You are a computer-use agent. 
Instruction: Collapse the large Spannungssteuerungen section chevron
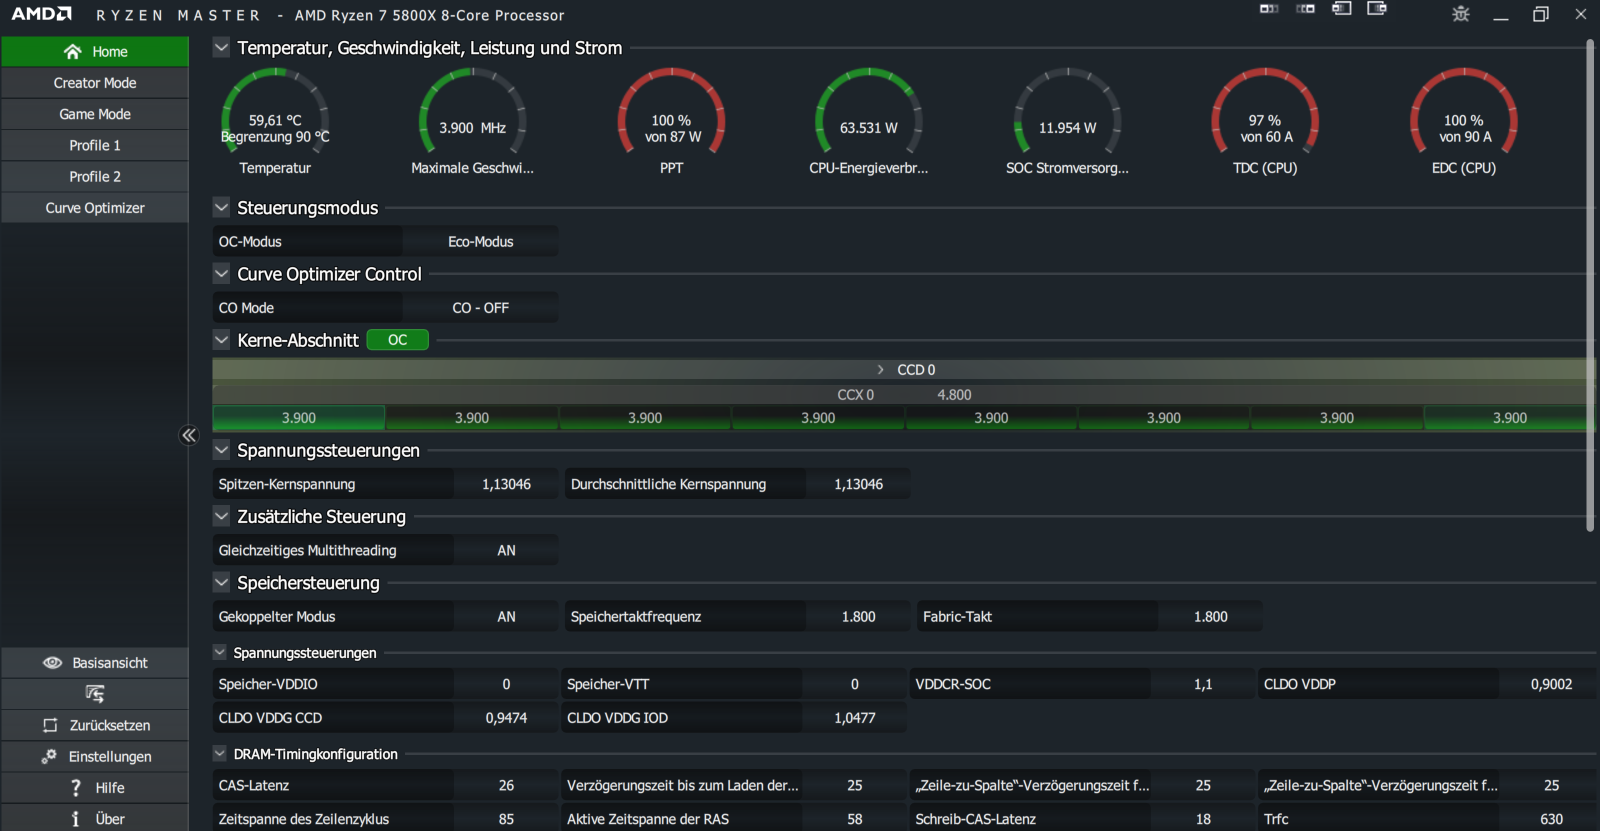[222, 450]
